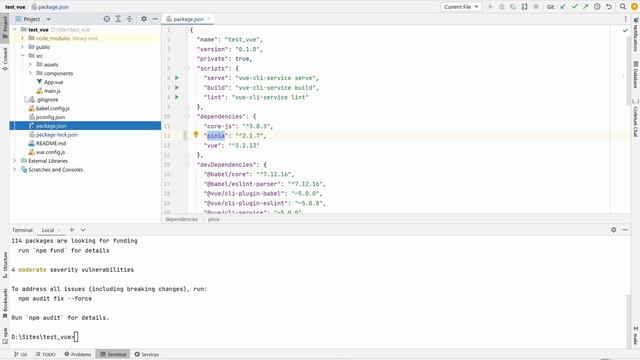The height and width of the screenshot is (360, 640).
Task: Add new terminal session plus icon
Action: click(72, 230)
